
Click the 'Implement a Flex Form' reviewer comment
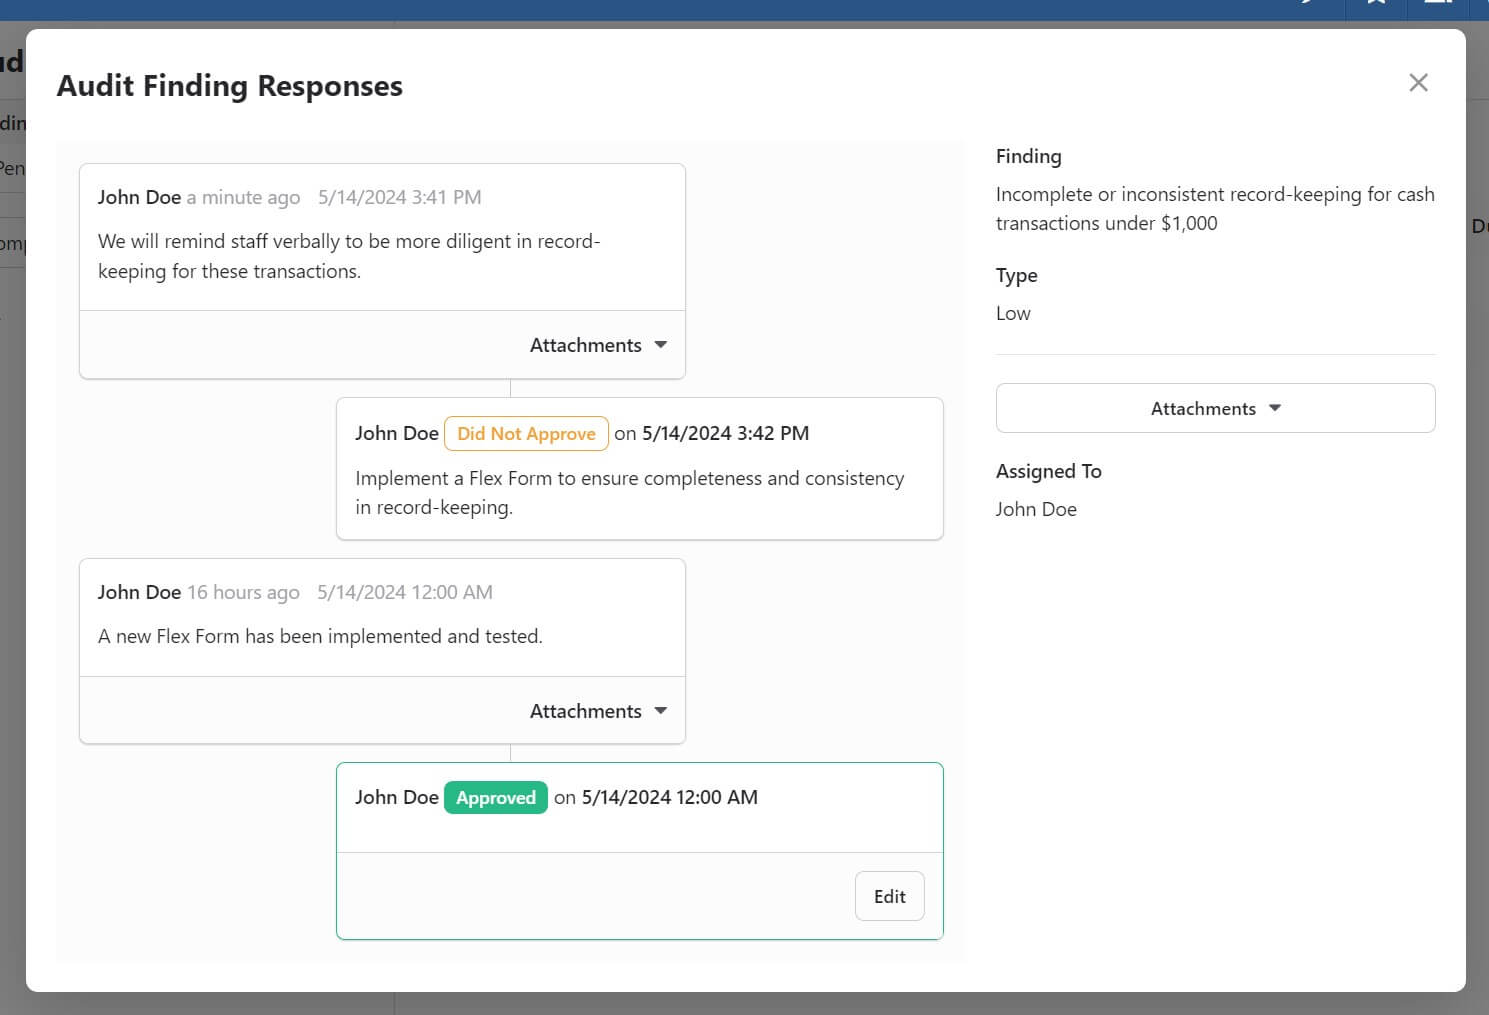coord(629,492)
